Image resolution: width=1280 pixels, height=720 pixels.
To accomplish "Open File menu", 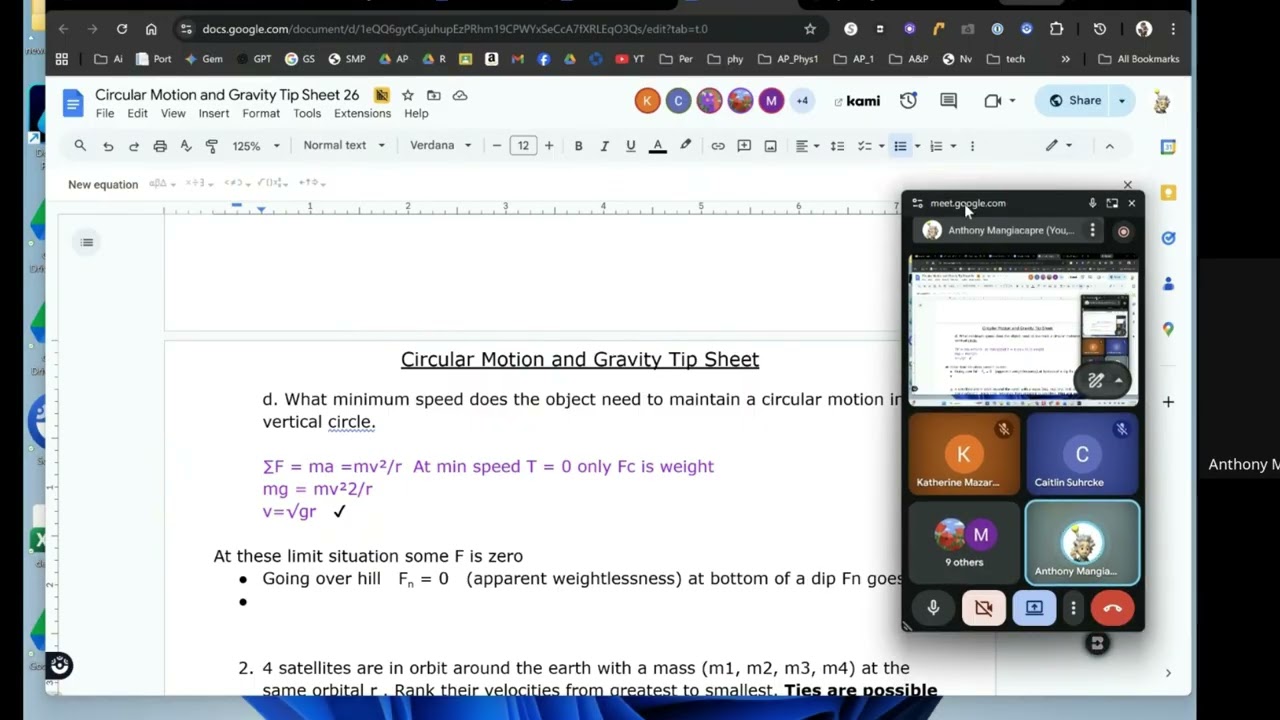I will click(105, 113).
